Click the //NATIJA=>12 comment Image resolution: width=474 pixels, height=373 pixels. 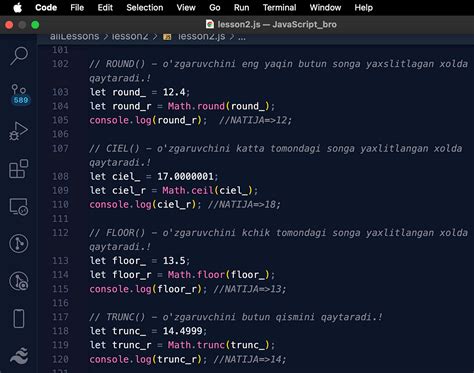pyautogui.click(x=255, y=120)
